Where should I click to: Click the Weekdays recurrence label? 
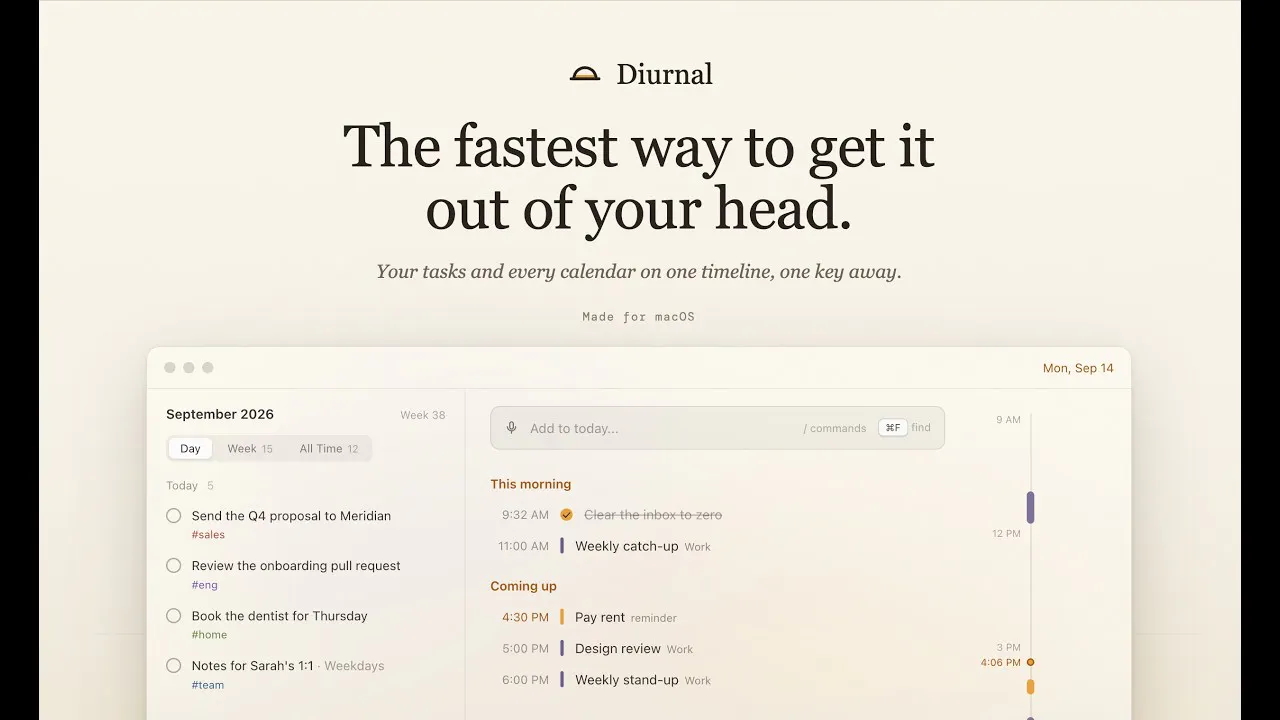(x=354, y=666)
